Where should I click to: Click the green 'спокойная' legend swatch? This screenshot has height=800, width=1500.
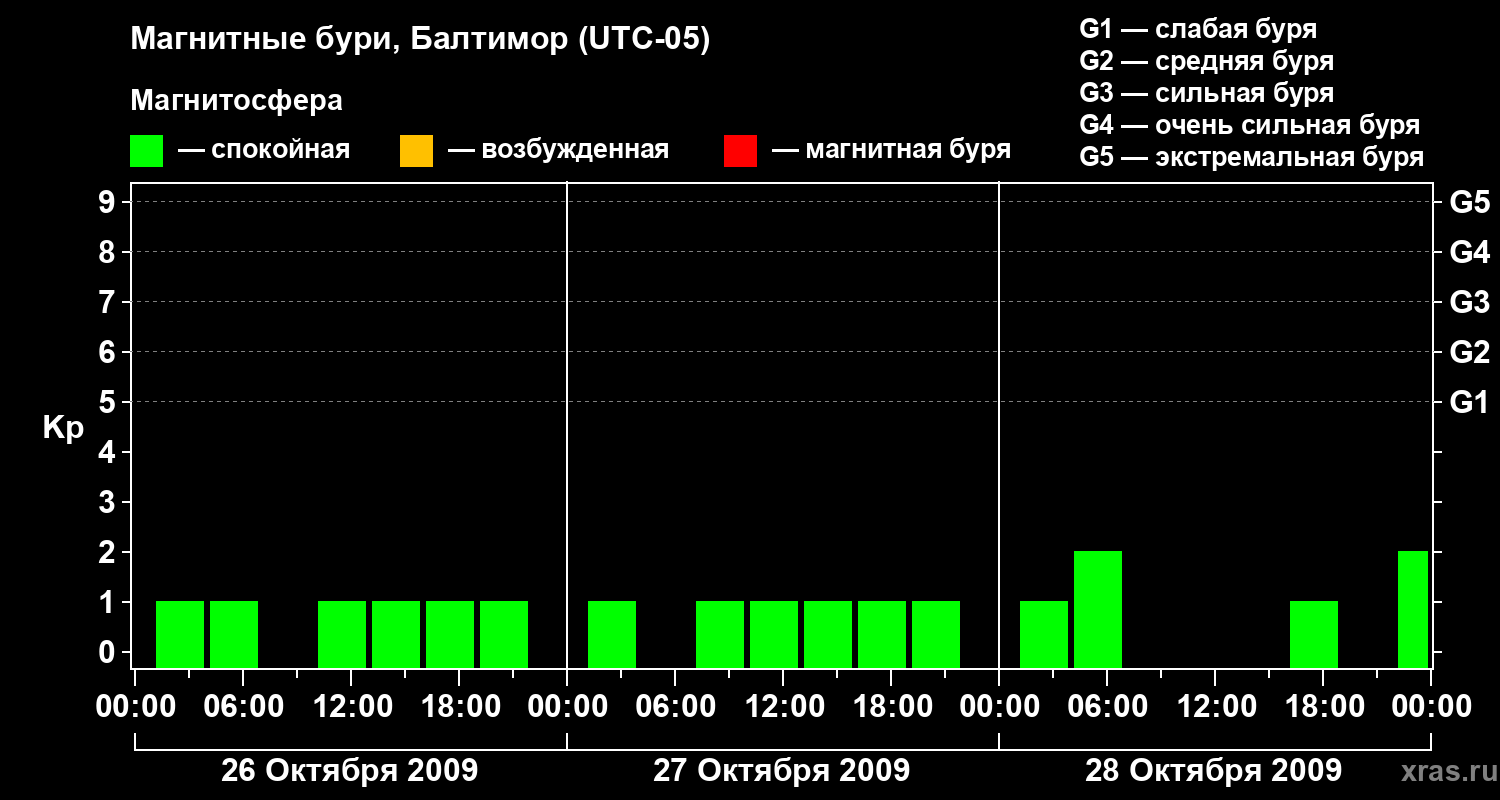click(147, 151)
